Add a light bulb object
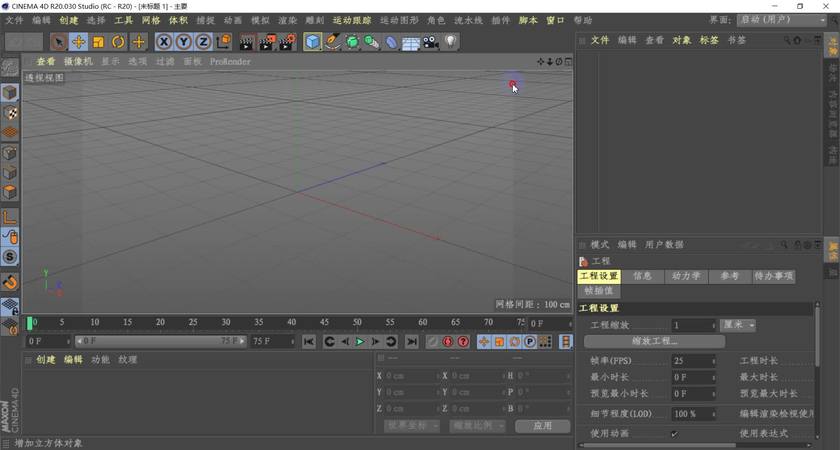The image size is (840, 450). pos(451,42)
